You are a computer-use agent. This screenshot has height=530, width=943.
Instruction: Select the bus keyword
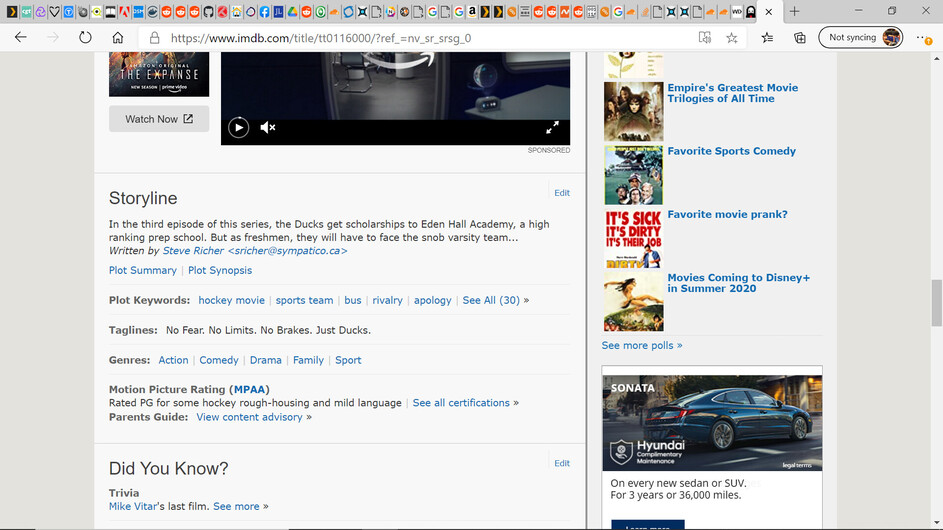pyautogui.click(x=352, y=300)
